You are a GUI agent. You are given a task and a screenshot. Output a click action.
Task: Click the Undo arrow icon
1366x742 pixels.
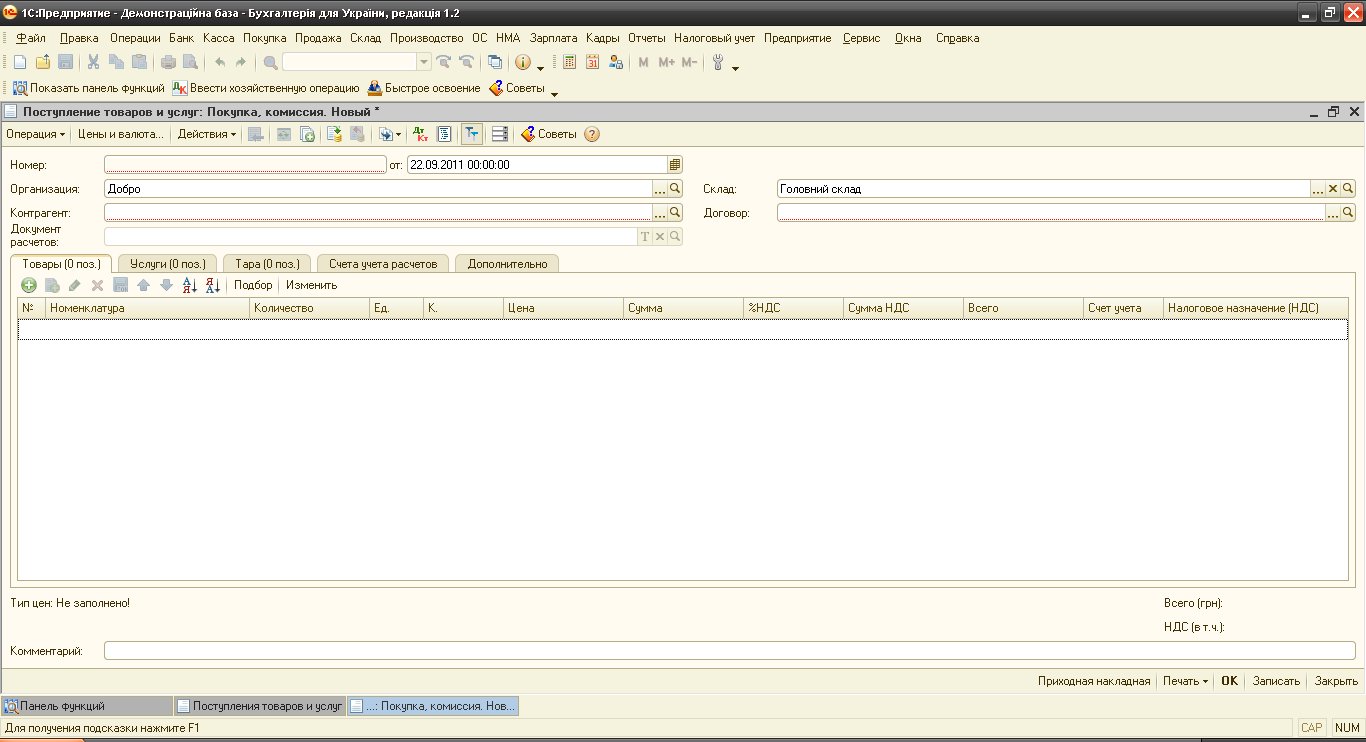pos(220,62)
